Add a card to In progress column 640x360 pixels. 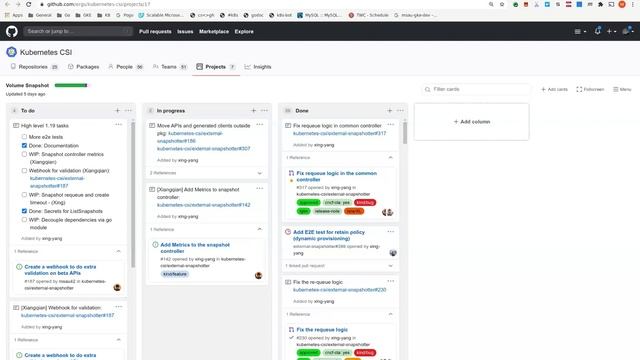[x=253, y=111]
